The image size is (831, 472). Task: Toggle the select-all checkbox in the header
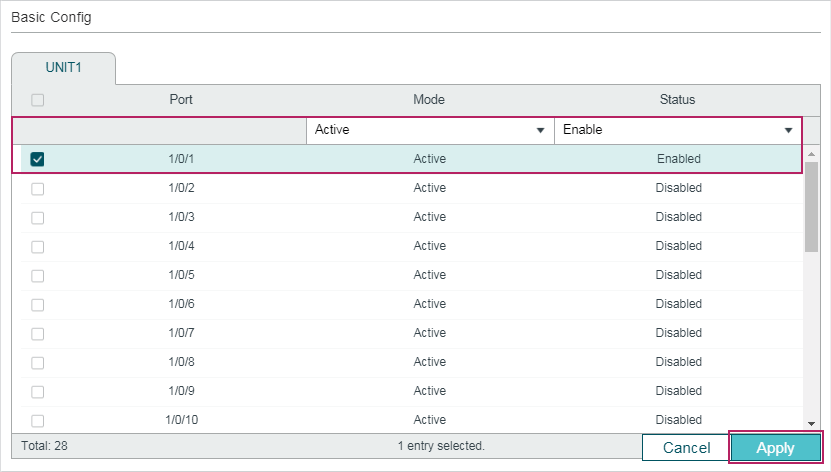(38, 100)
